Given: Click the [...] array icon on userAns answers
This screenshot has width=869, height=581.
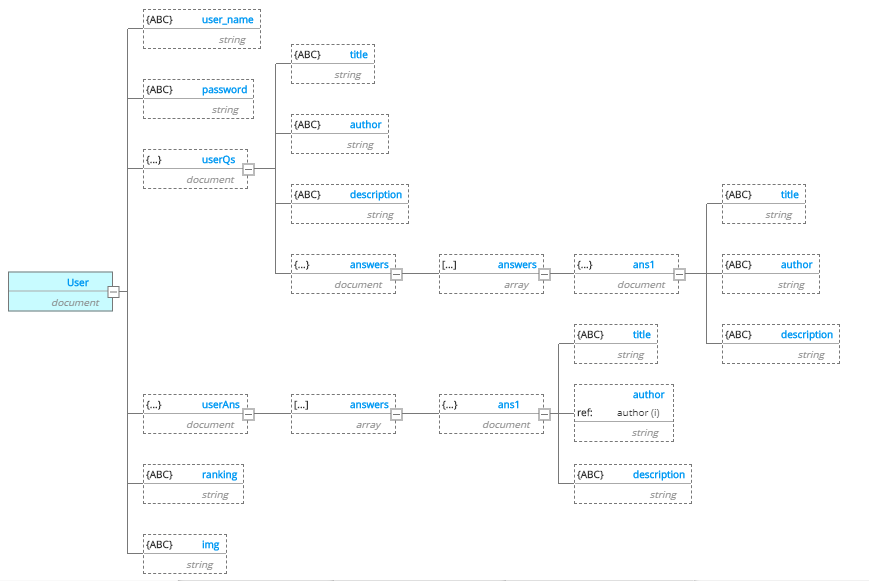Looking at the screenshot, I should [x=301, y=405].
